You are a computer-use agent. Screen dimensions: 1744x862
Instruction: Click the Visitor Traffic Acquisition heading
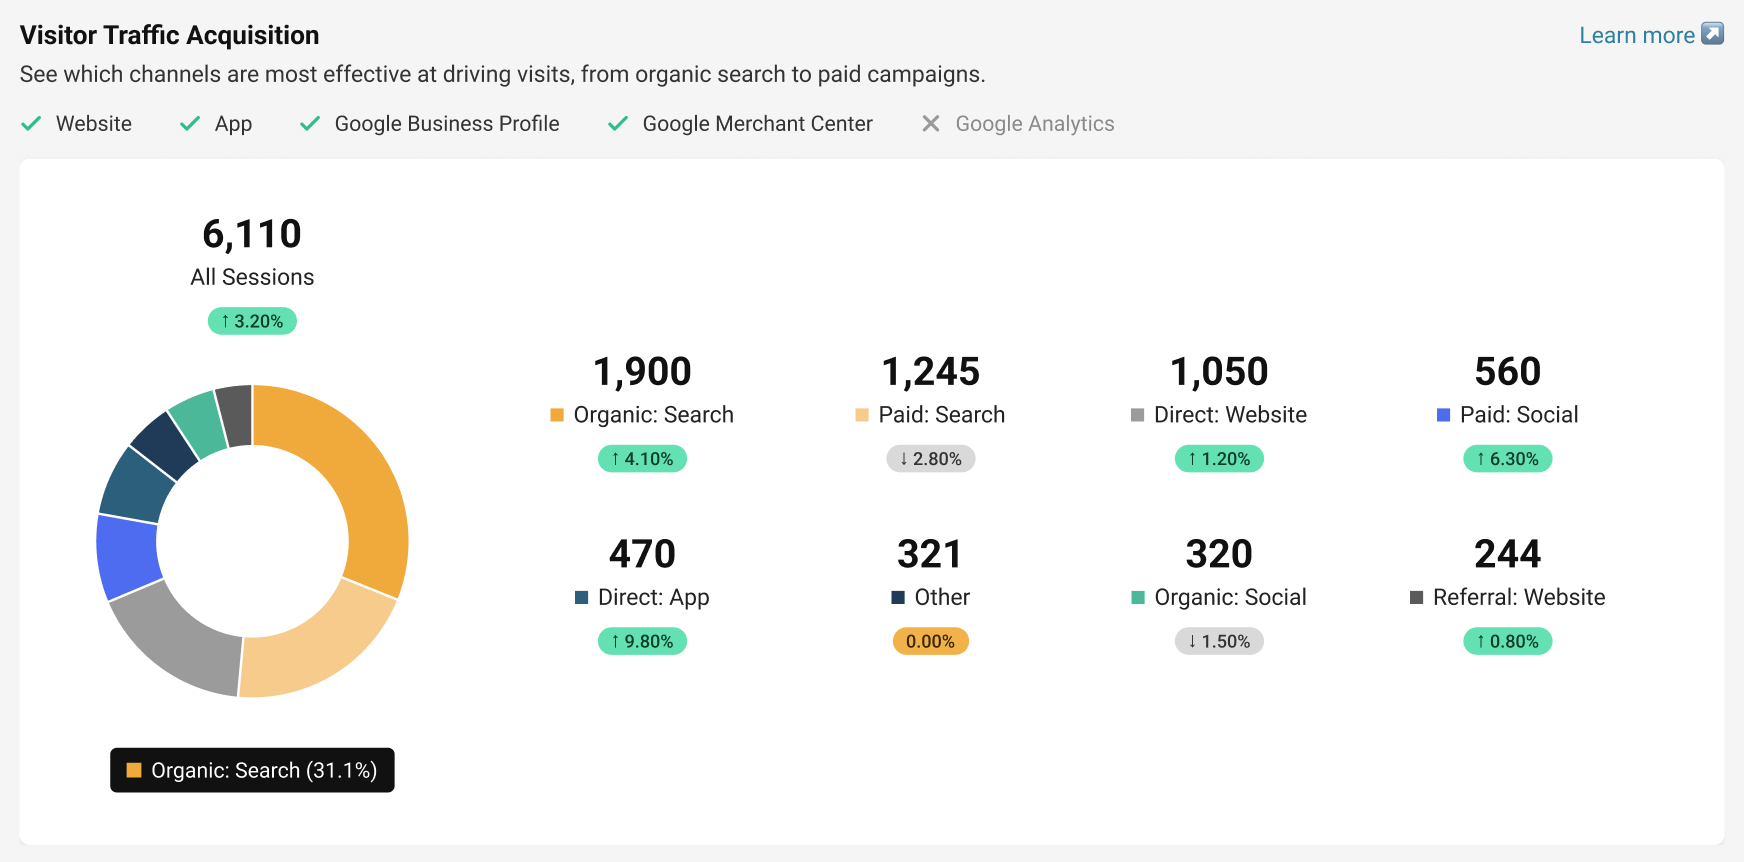pos(170,35)
